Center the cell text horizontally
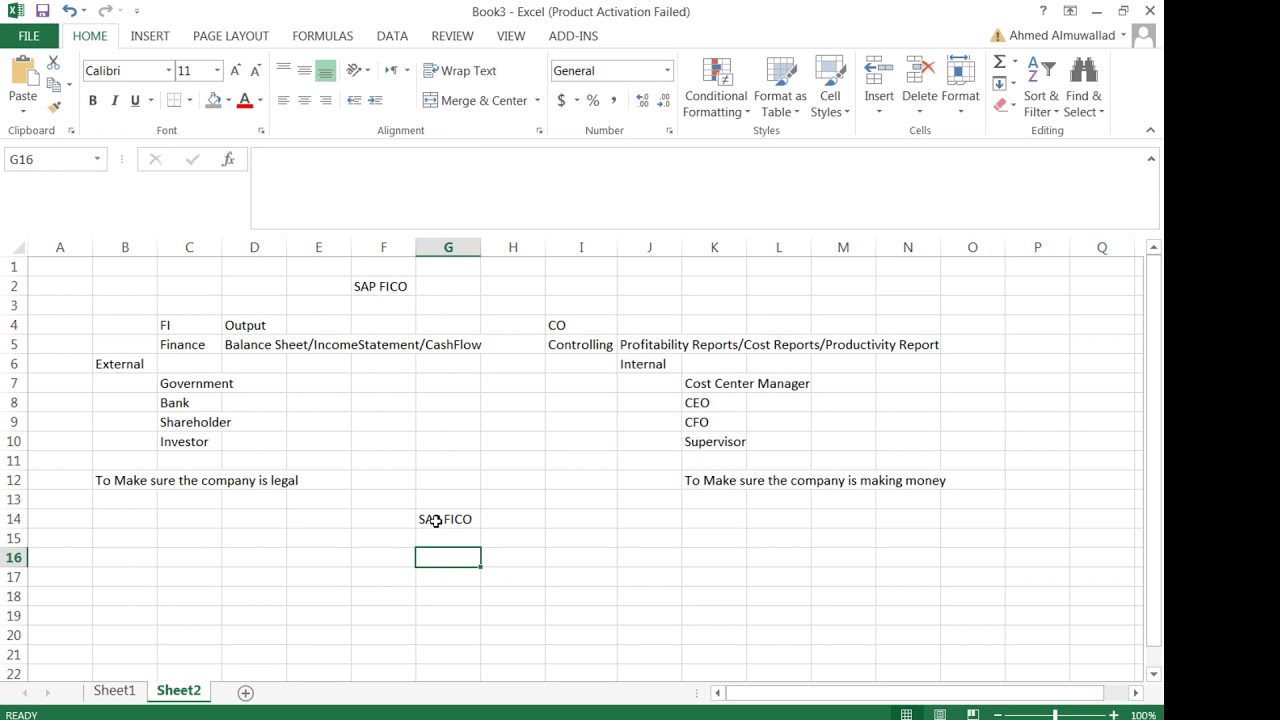Screen dimensions: 1280x720 click(x=304, y=100)
